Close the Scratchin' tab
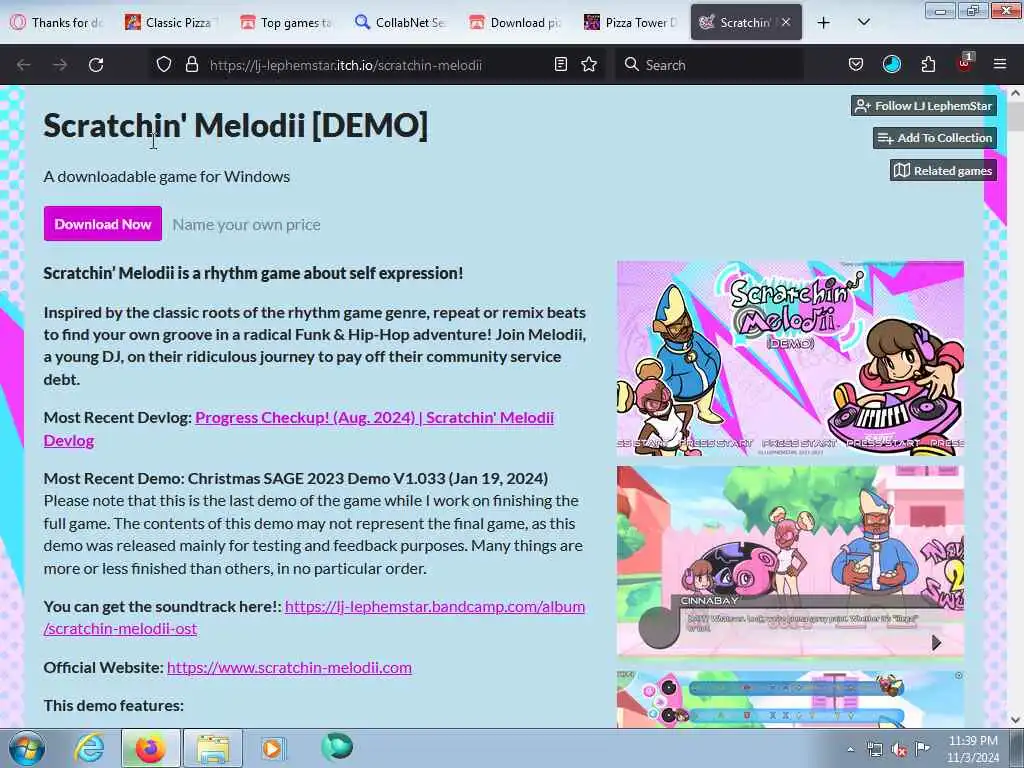Image resolution: width=1024 pixels, height=768 pixels. pyautogui.click(x=786, y=22)
